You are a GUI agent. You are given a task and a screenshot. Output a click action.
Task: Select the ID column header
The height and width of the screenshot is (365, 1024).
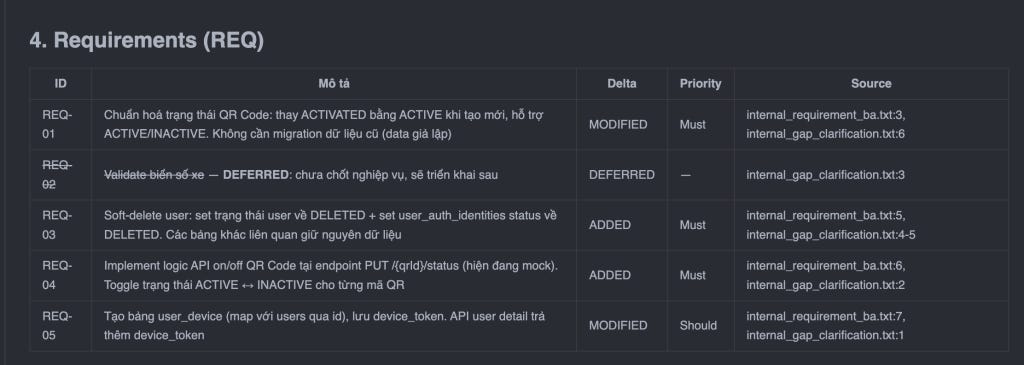tap(60, 84)
